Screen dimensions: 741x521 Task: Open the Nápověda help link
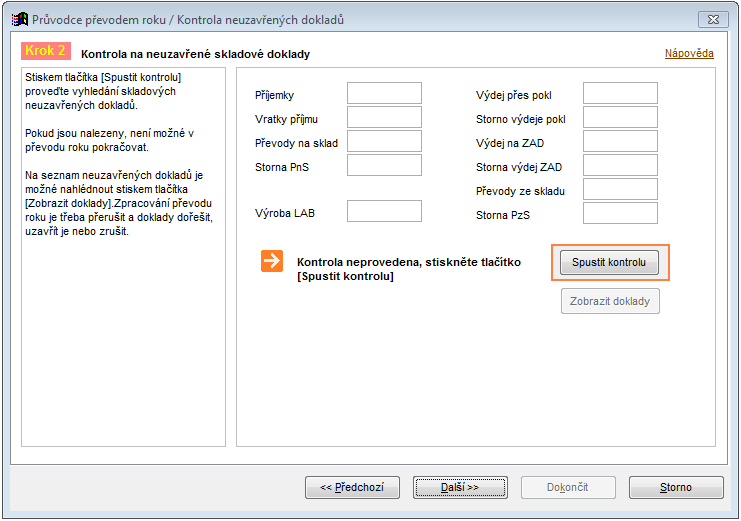[x=689, y=53]
